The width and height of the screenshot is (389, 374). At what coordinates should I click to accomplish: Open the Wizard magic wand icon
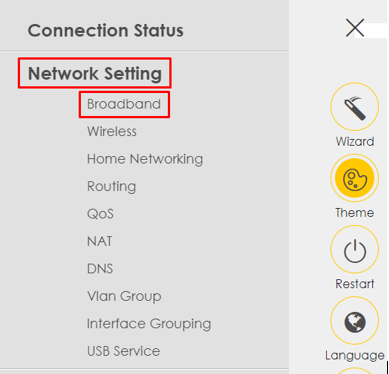pos(354,107)
